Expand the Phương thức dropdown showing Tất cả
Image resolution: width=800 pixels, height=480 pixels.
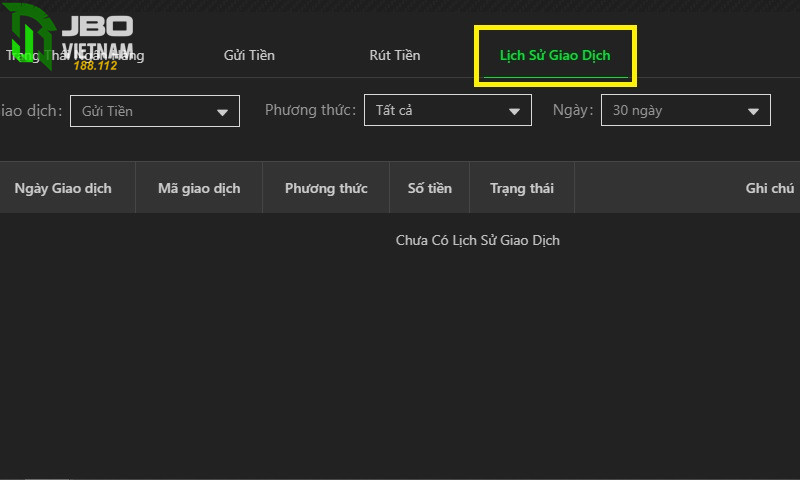click(447, 110)
